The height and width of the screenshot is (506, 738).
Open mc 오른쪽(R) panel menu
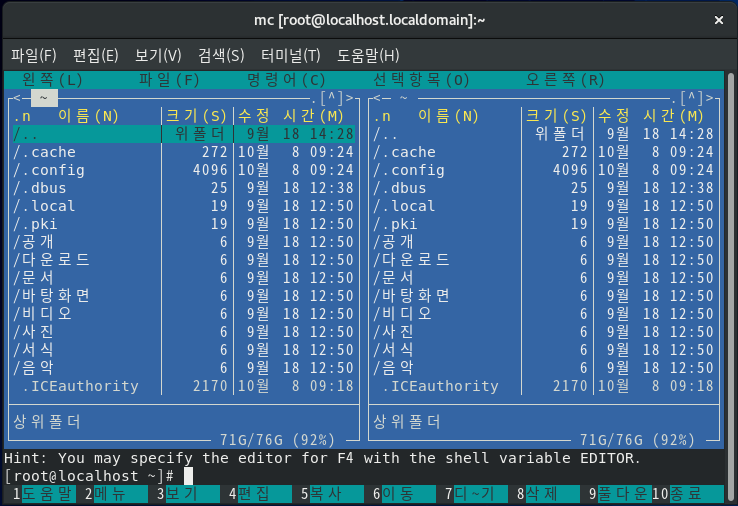tap(565, 80)
